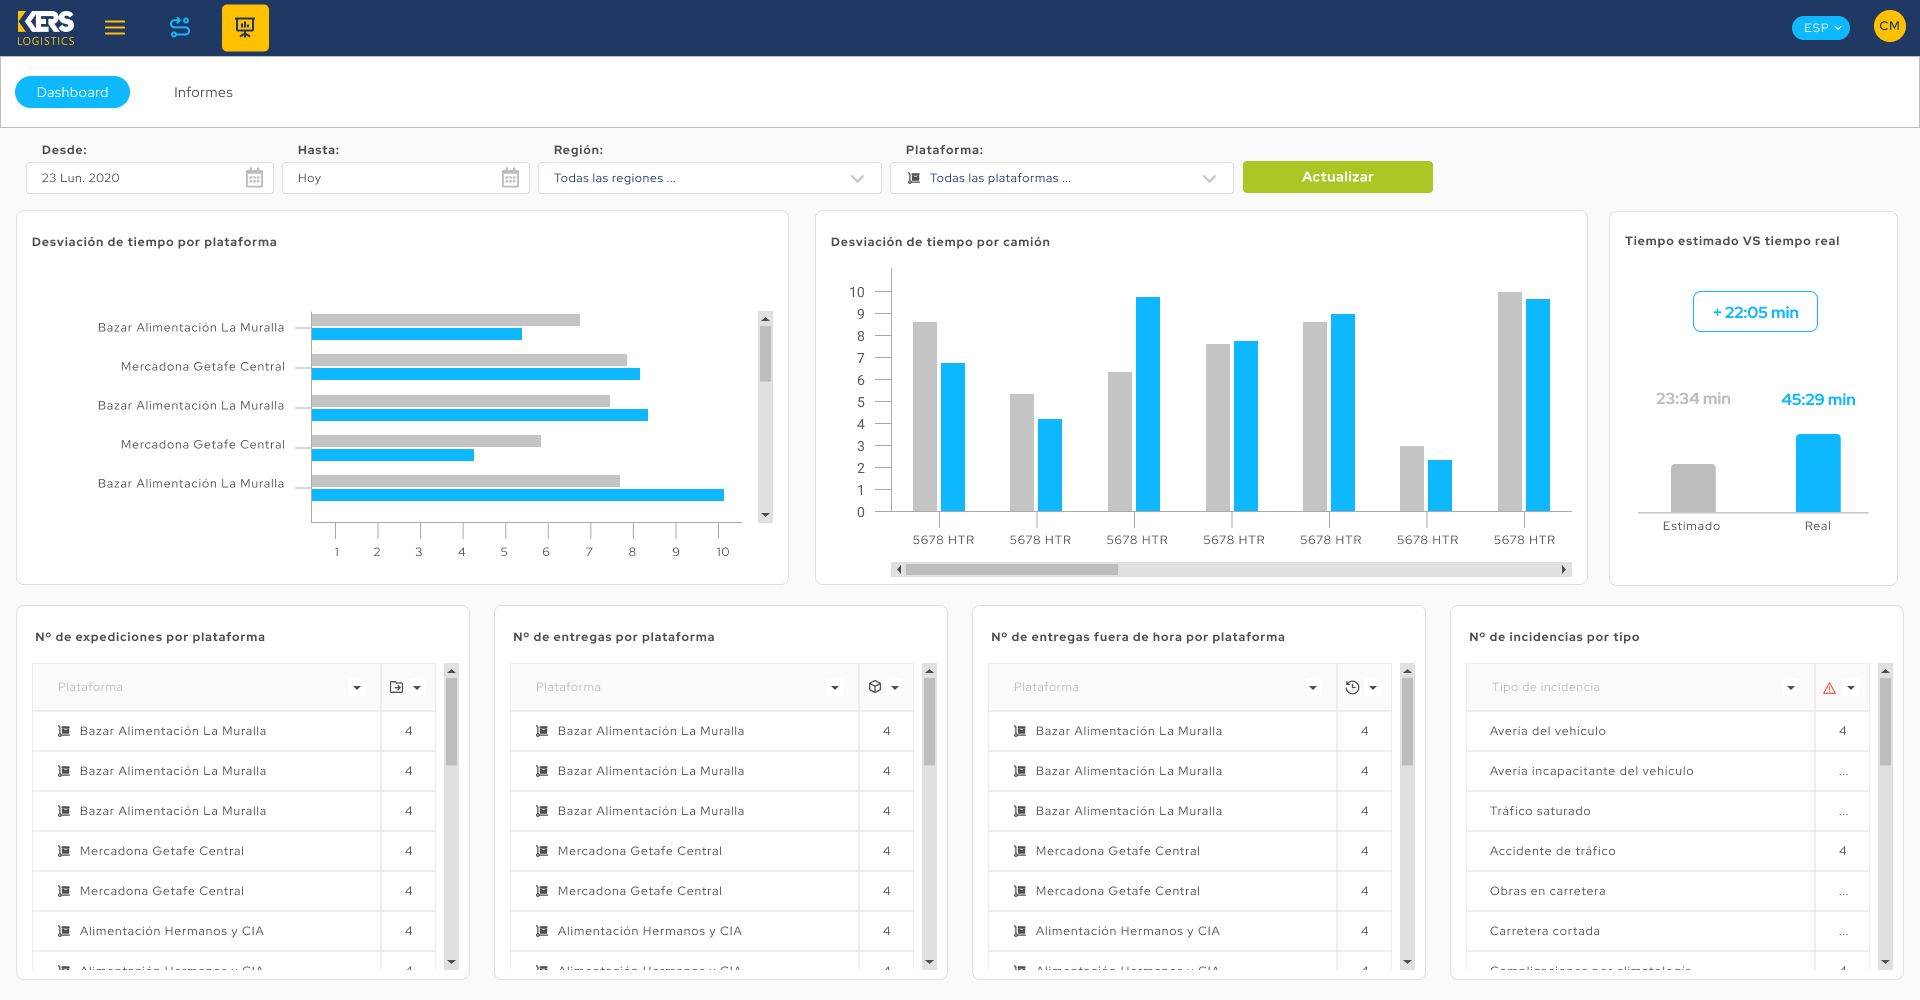The height and width of the screenshot is (1000, 1920).
Task: Click the entregas column package icon
Action: pyautogui.click(x=875, y=687)
